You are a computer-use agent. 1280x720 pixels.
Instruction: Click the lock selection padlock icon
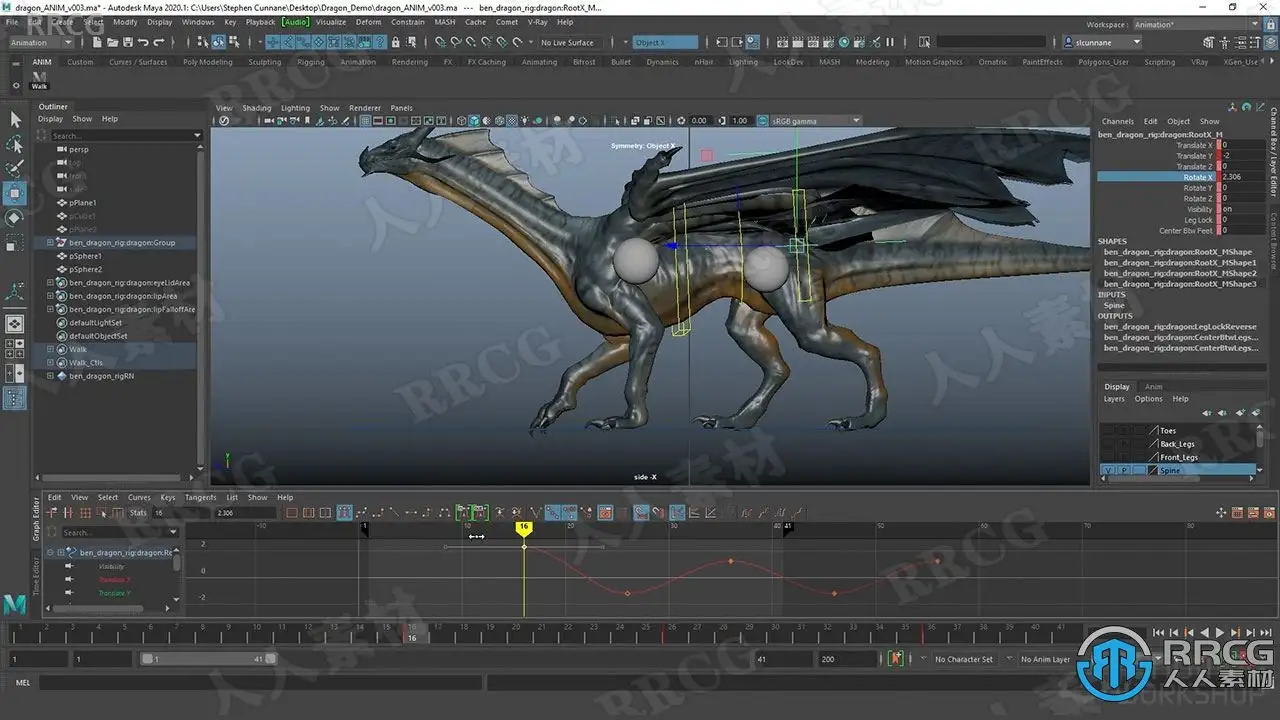396,42
